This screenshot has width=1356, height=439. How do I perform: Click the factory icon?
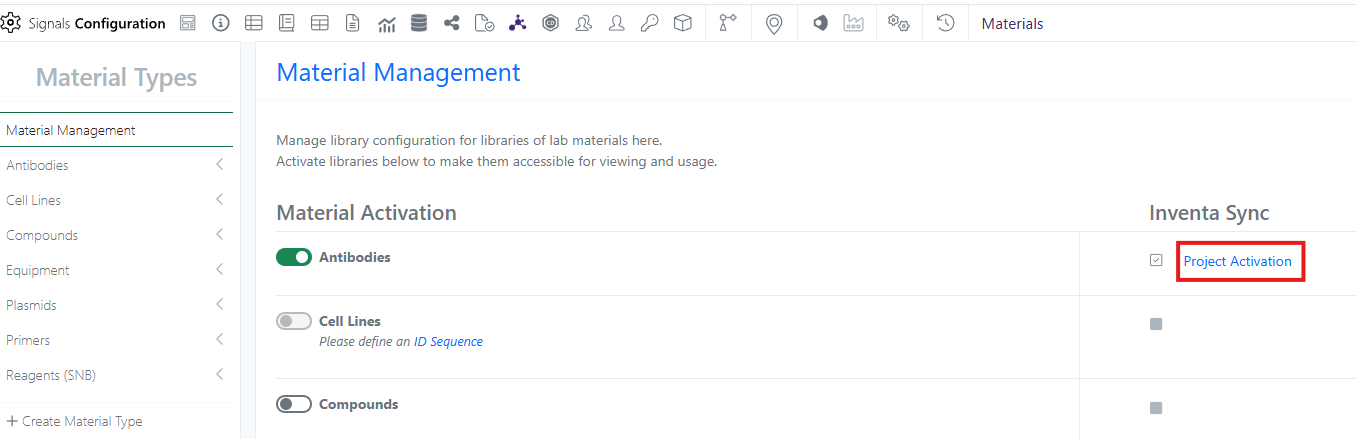click(853, 23)
